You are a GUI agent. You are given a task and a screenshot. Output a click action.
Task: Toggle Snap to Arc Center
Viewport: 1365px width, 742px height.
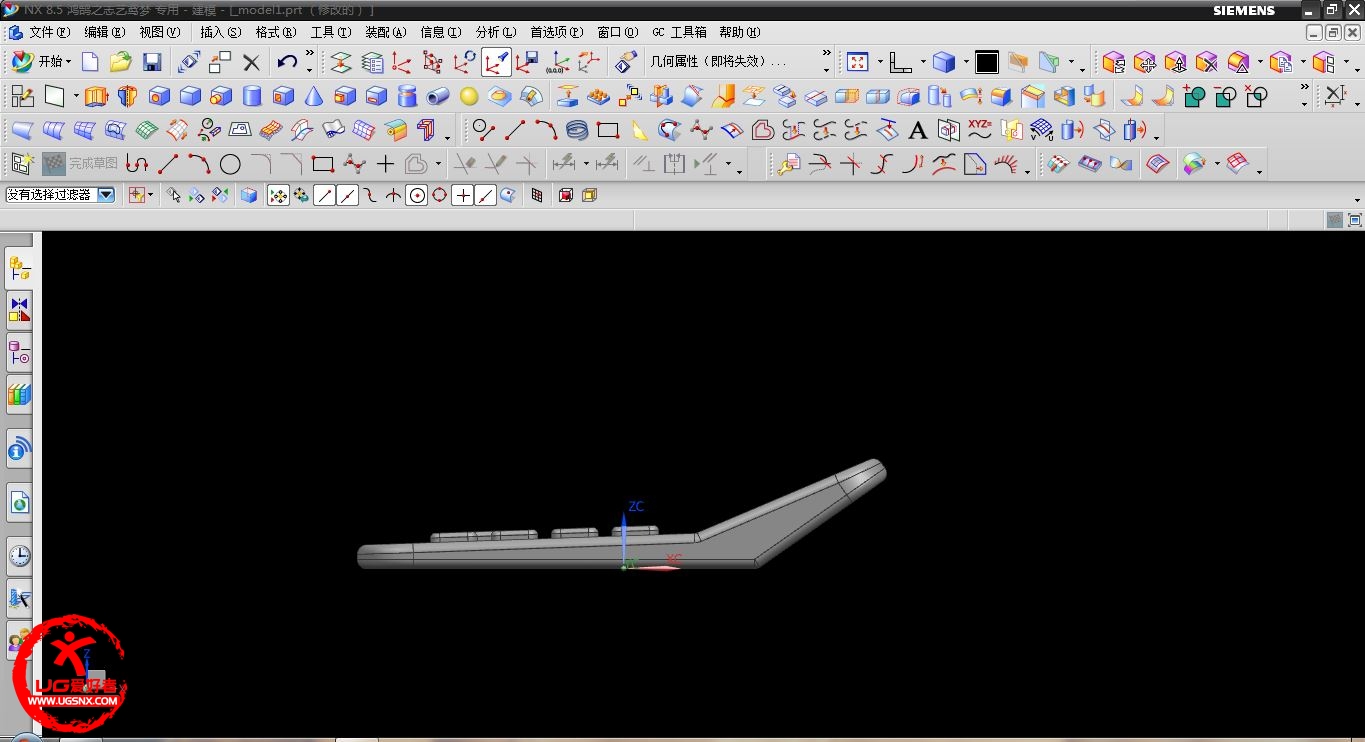tap(416, 195)
